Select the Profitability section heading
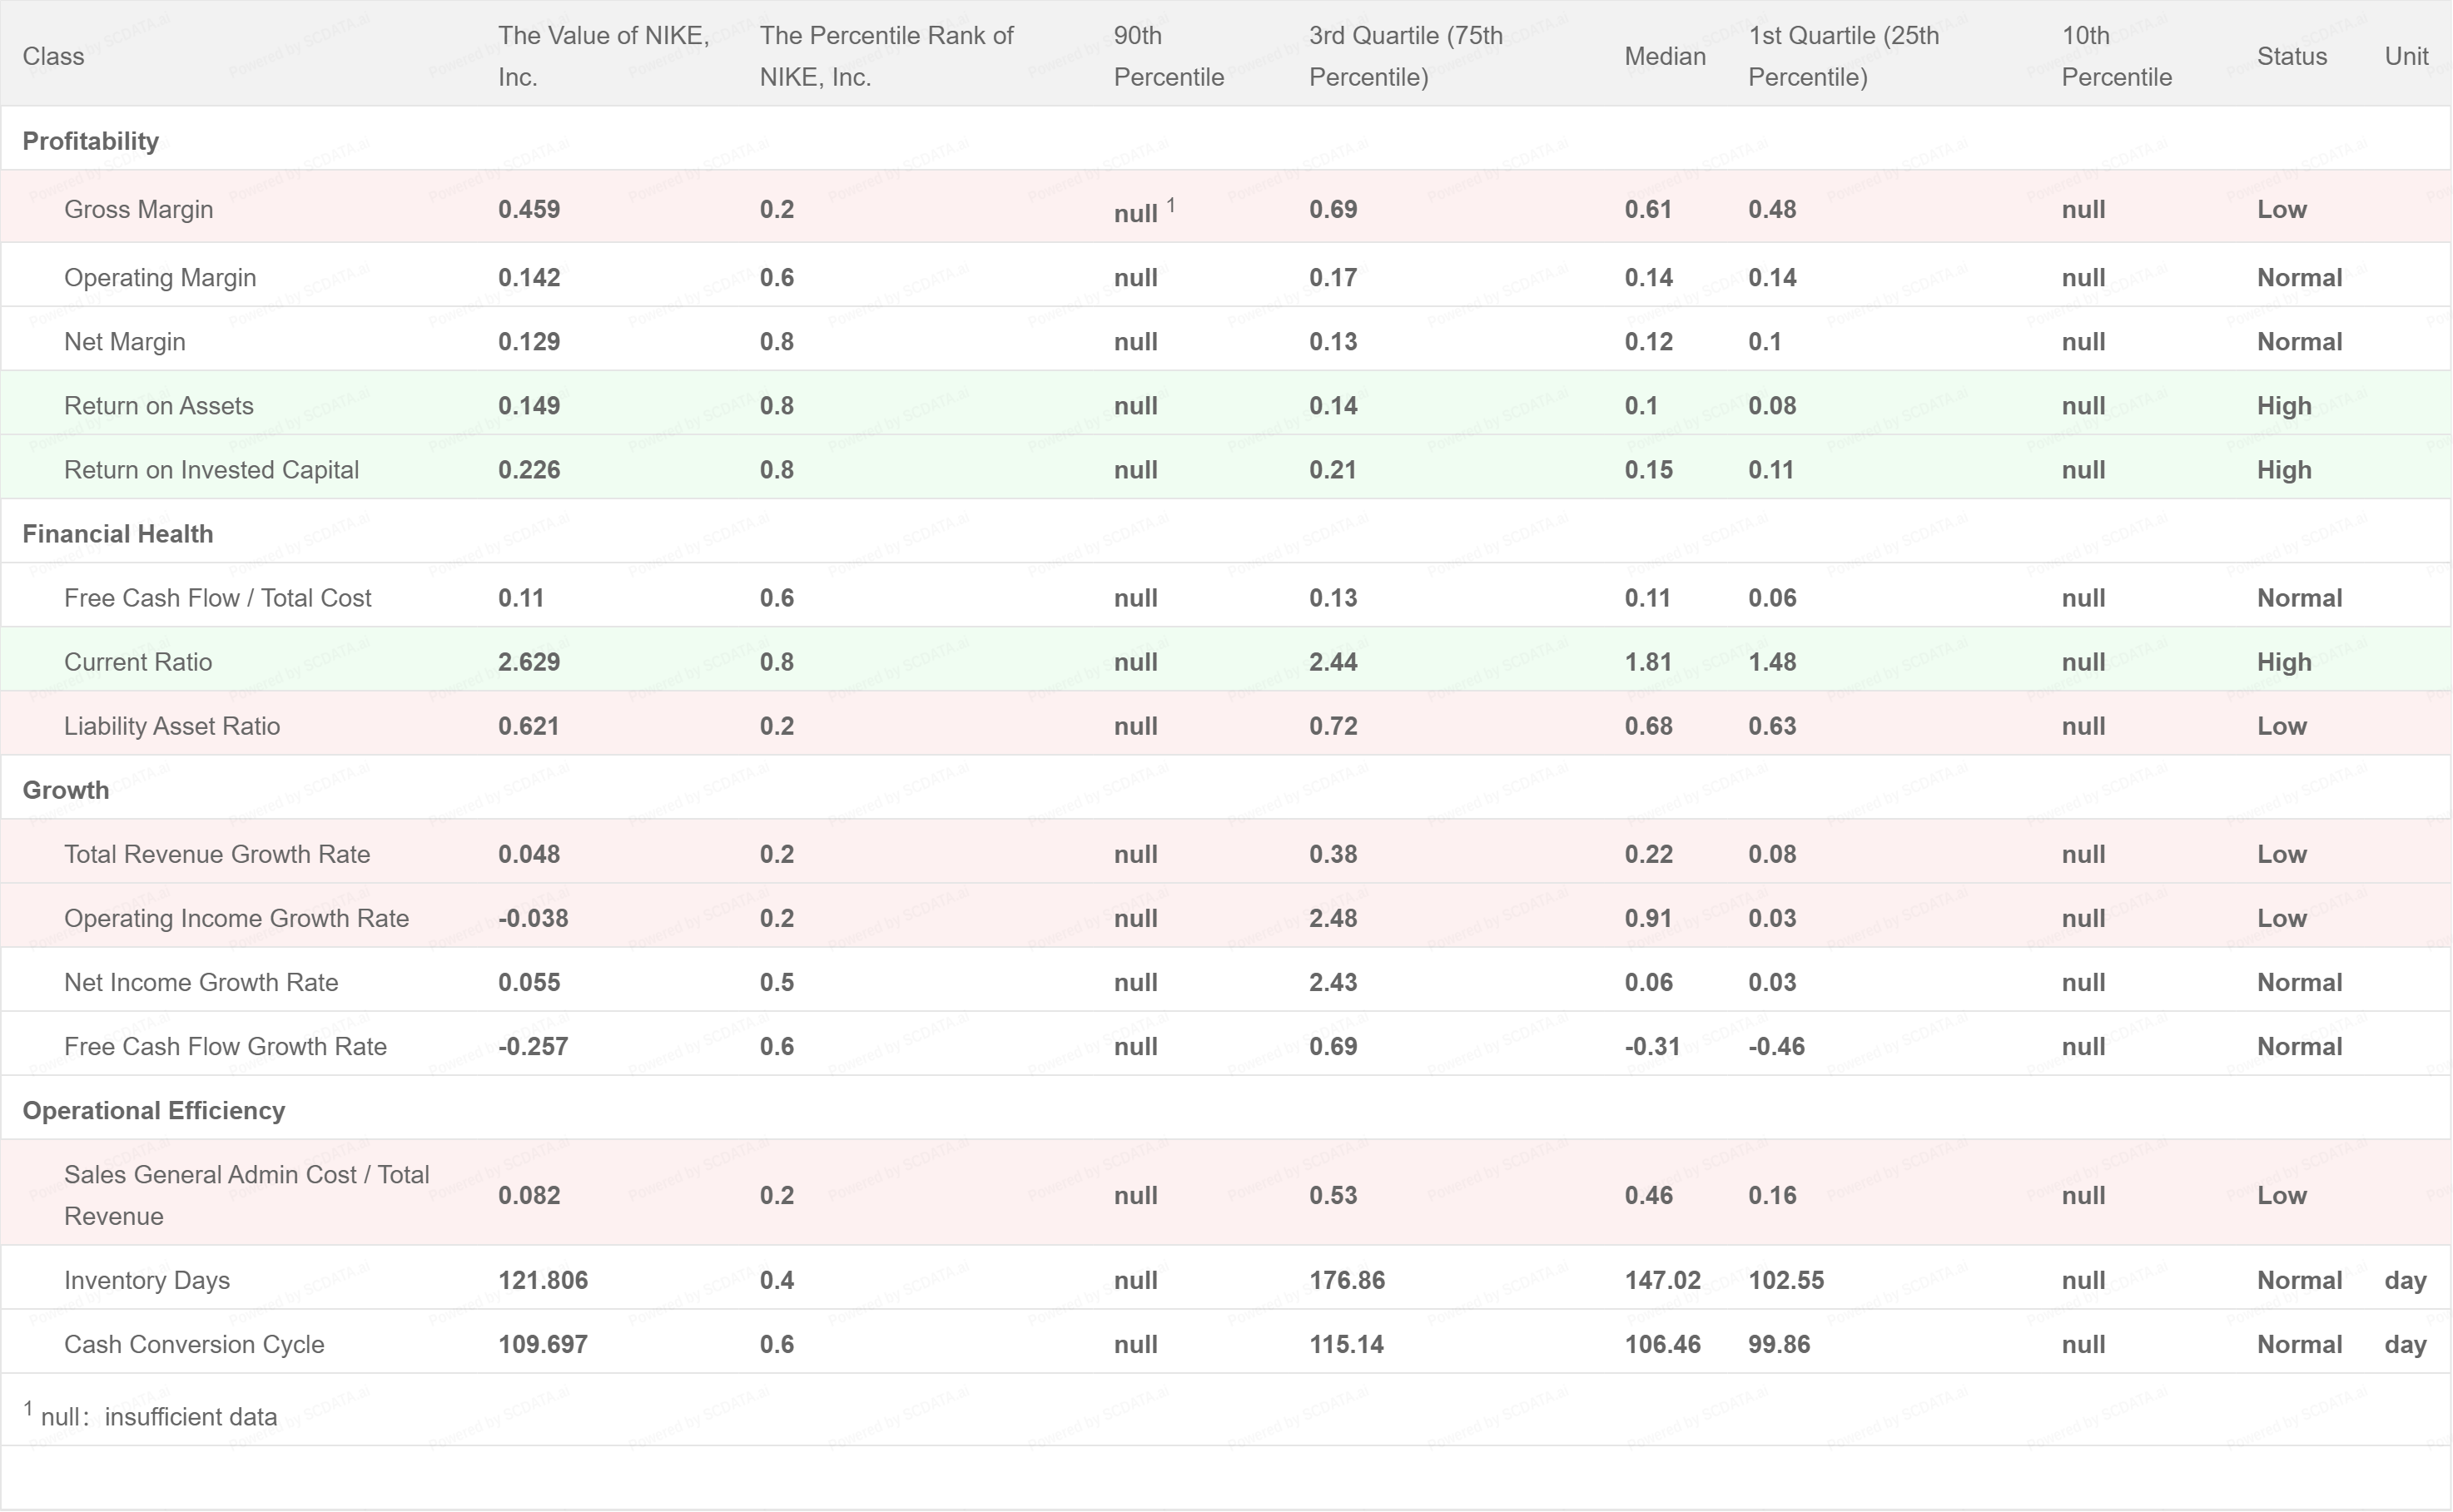Image resolution: width=2453 pixels, height=1512 pixels. coord(90,141)
